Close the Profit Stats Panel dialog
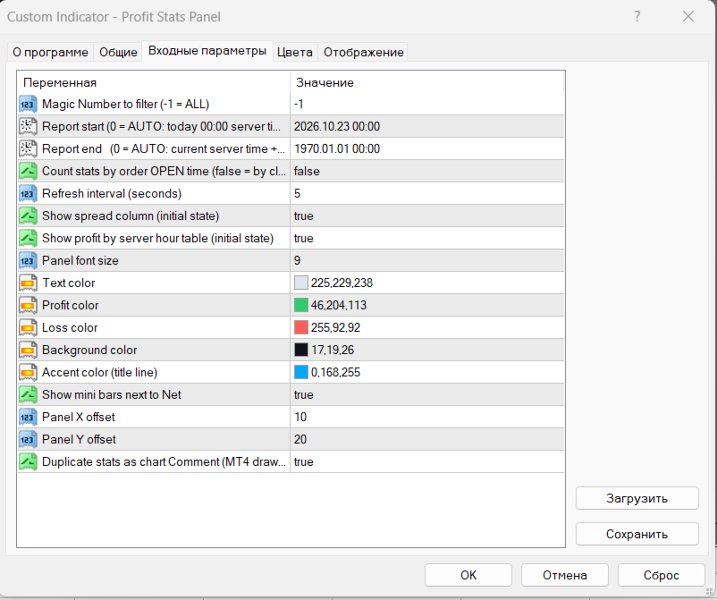The width and height of the screenshot is (717, 600). [688, 17]
